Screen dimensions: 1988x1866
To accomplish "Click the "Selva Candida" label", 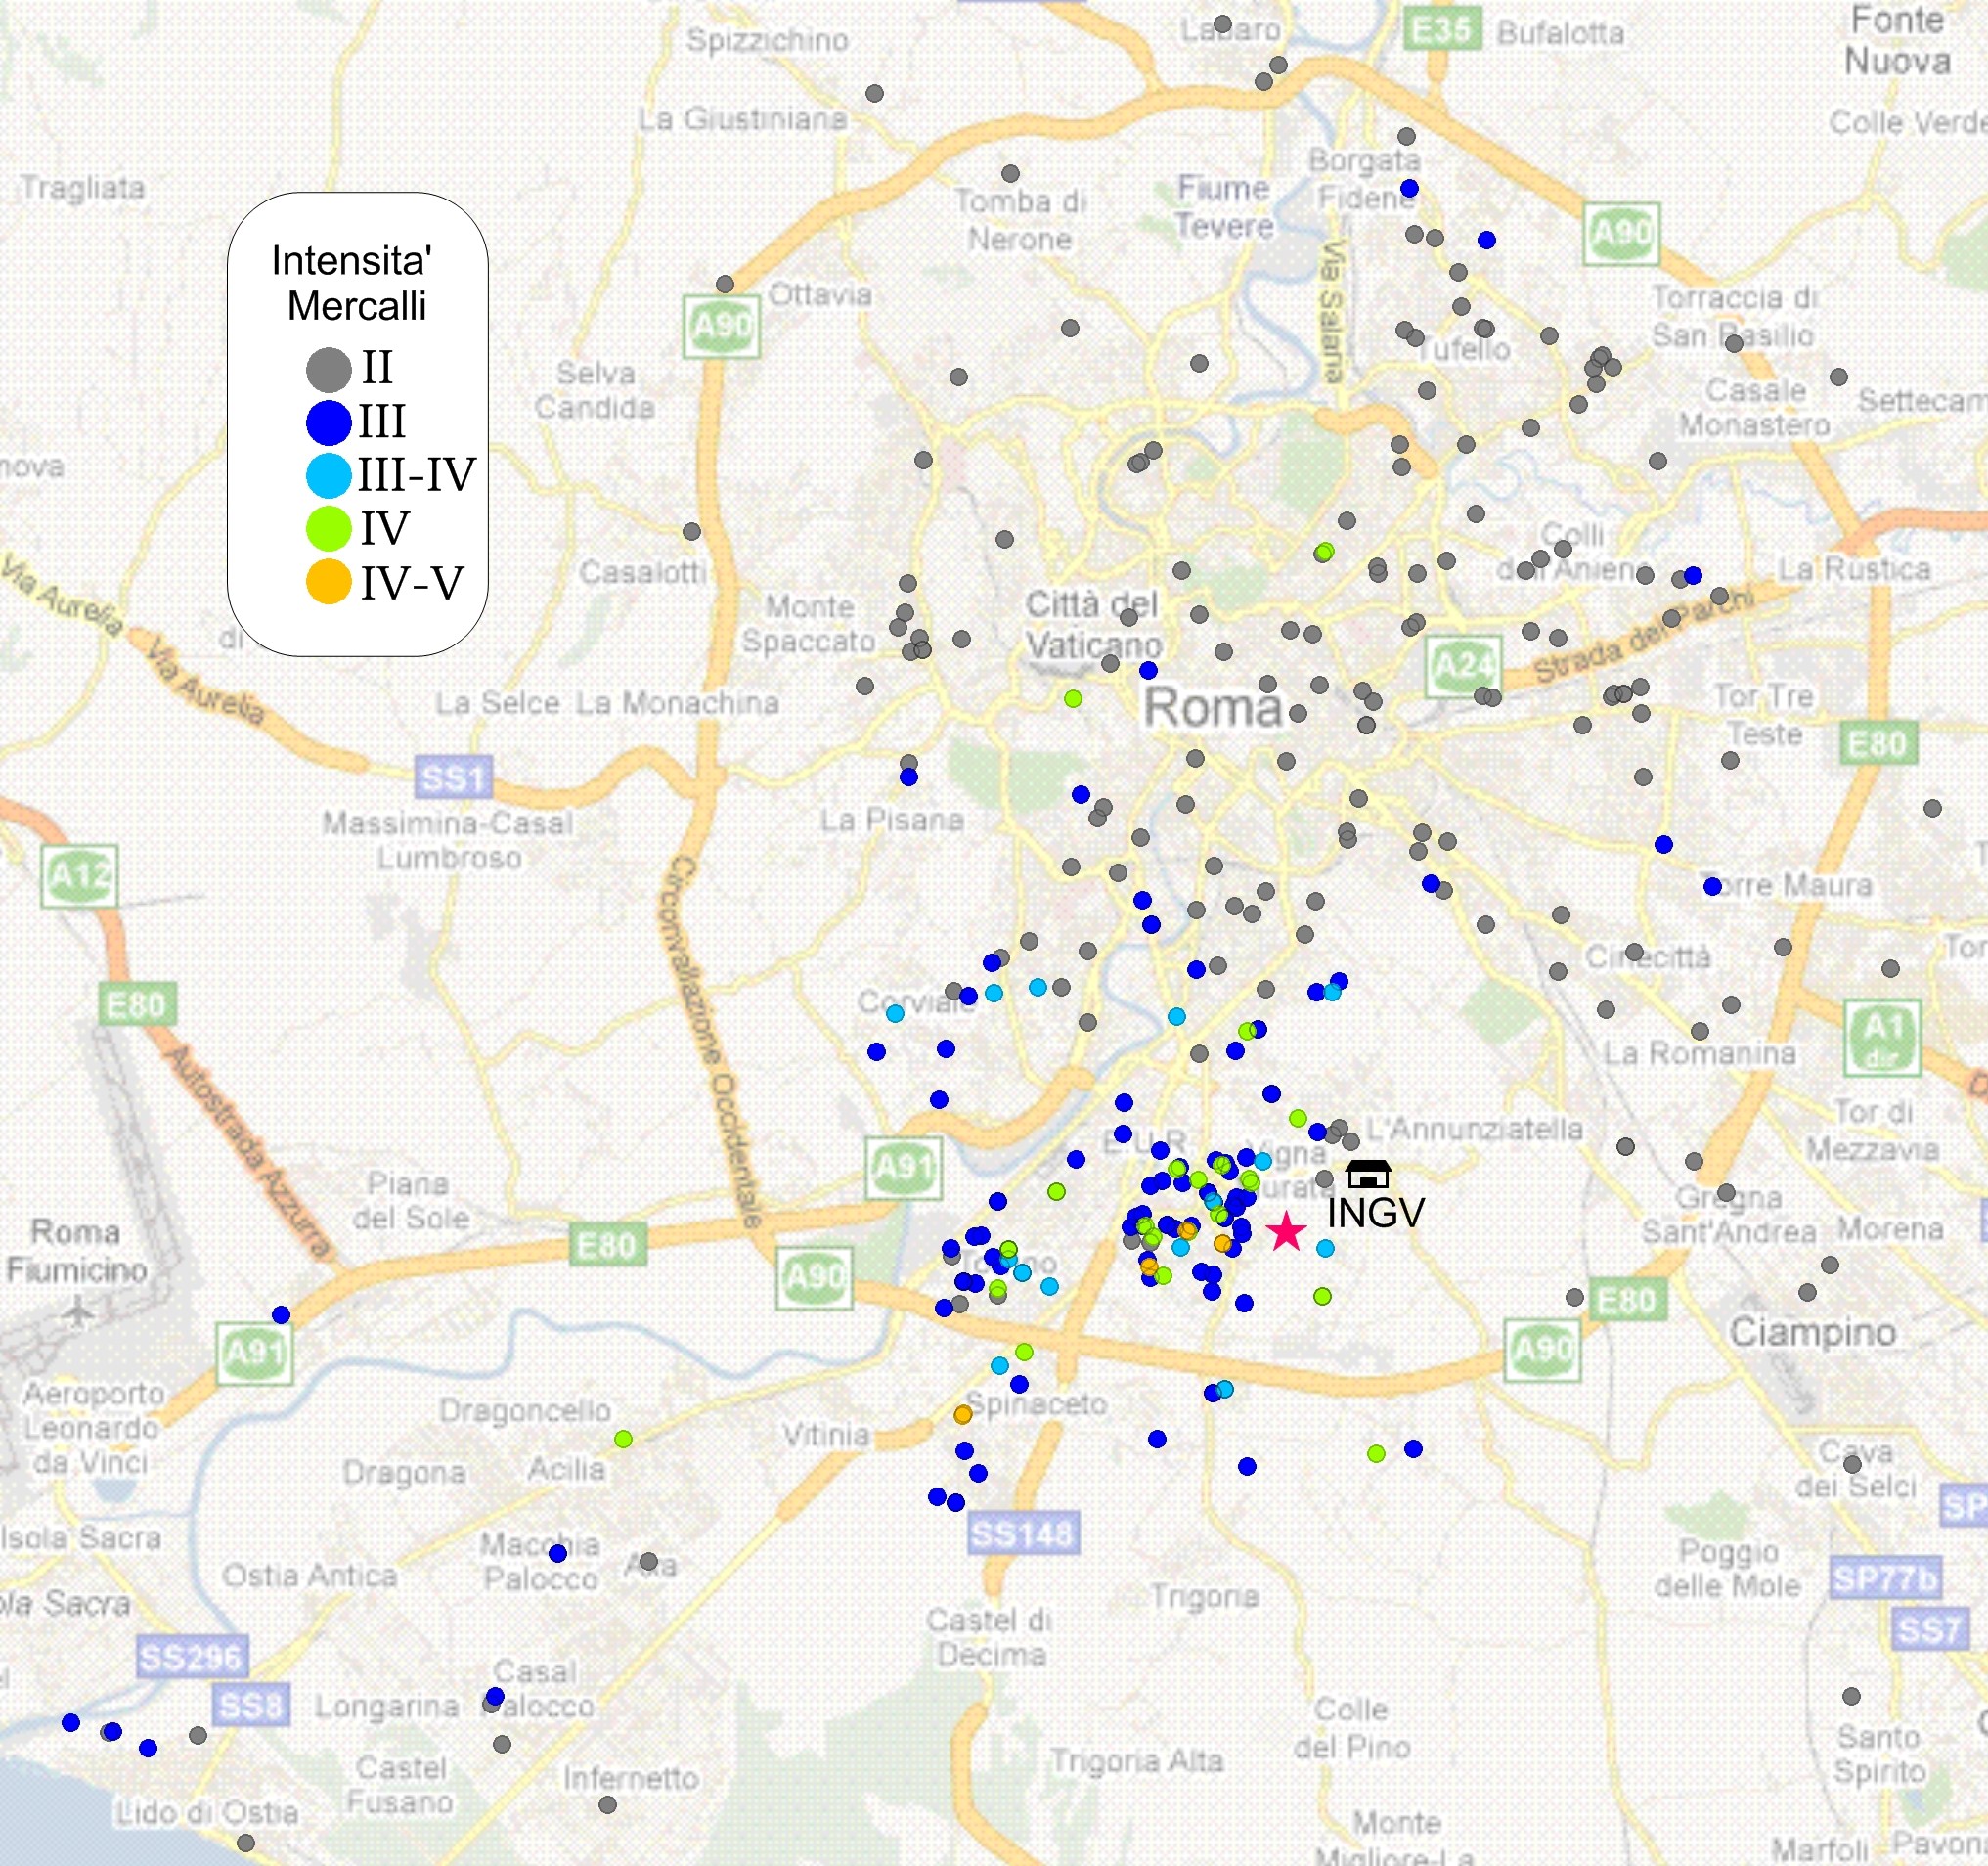I will coord(595,390).
